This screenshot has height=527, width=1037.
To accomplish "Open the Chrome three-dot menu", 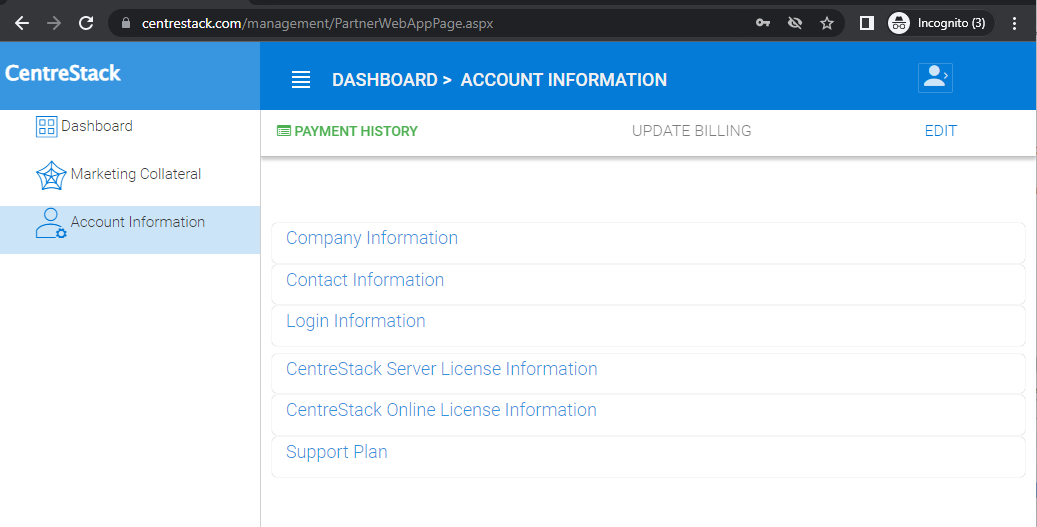I will pos(1015,23).
